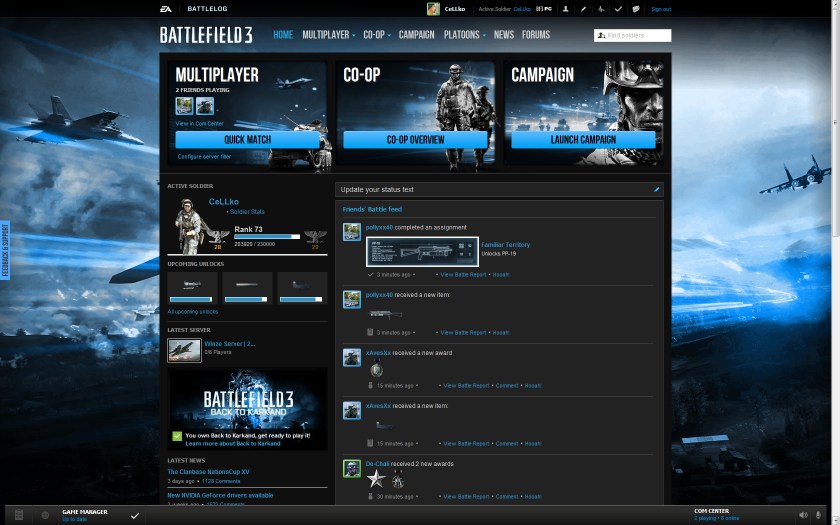The image size is (840, 525).
Task: Click the Game Manager checkmark icon
Action: [x=135, y=515]
